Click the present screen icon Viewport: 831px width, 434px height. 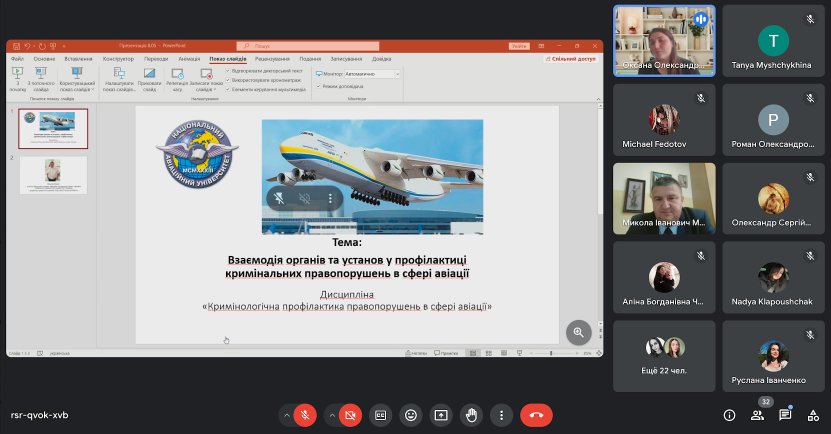point(440,414)
